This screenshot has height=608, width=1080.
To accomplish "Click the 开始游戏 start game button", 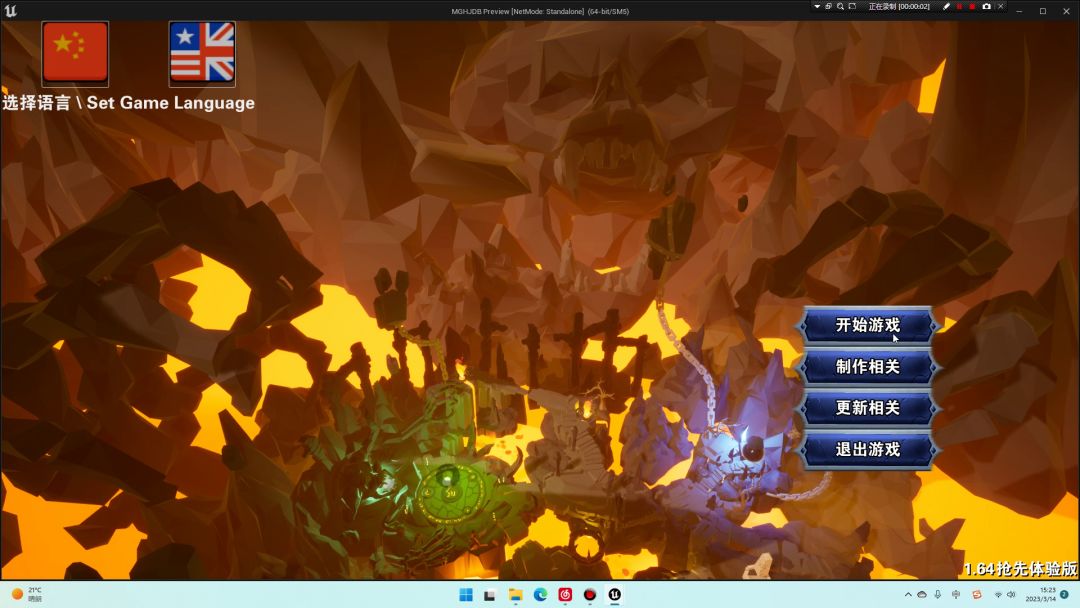I will pos(867,325).
